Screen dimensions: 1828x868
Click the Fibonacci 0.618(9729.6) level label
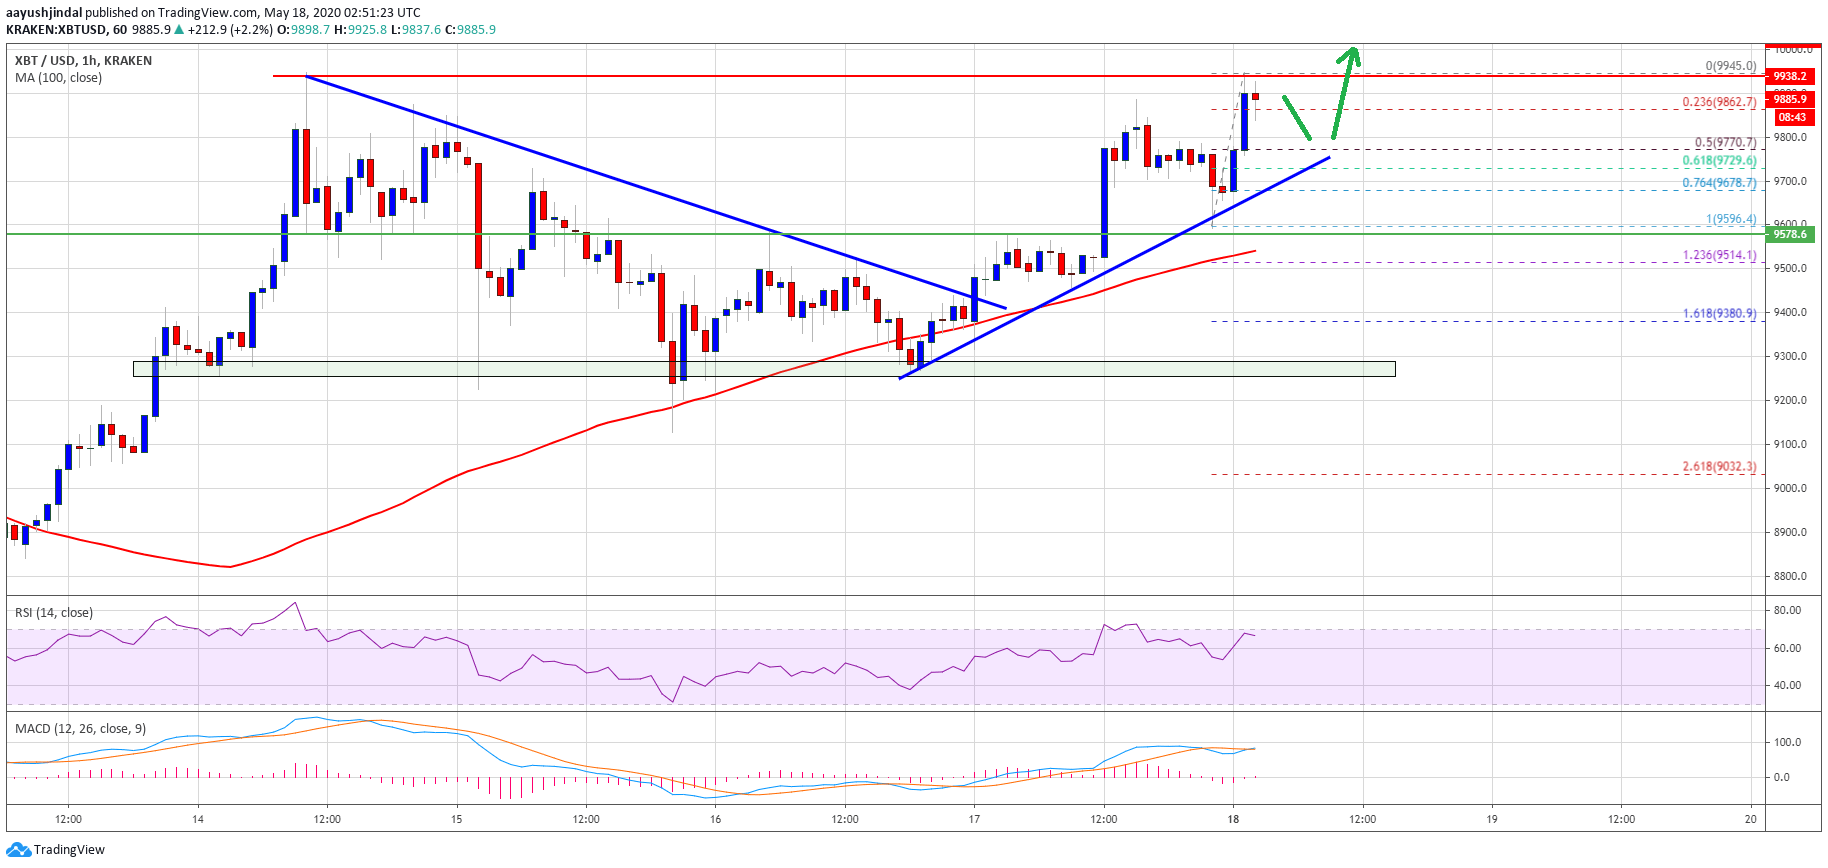coord(1719,161)
